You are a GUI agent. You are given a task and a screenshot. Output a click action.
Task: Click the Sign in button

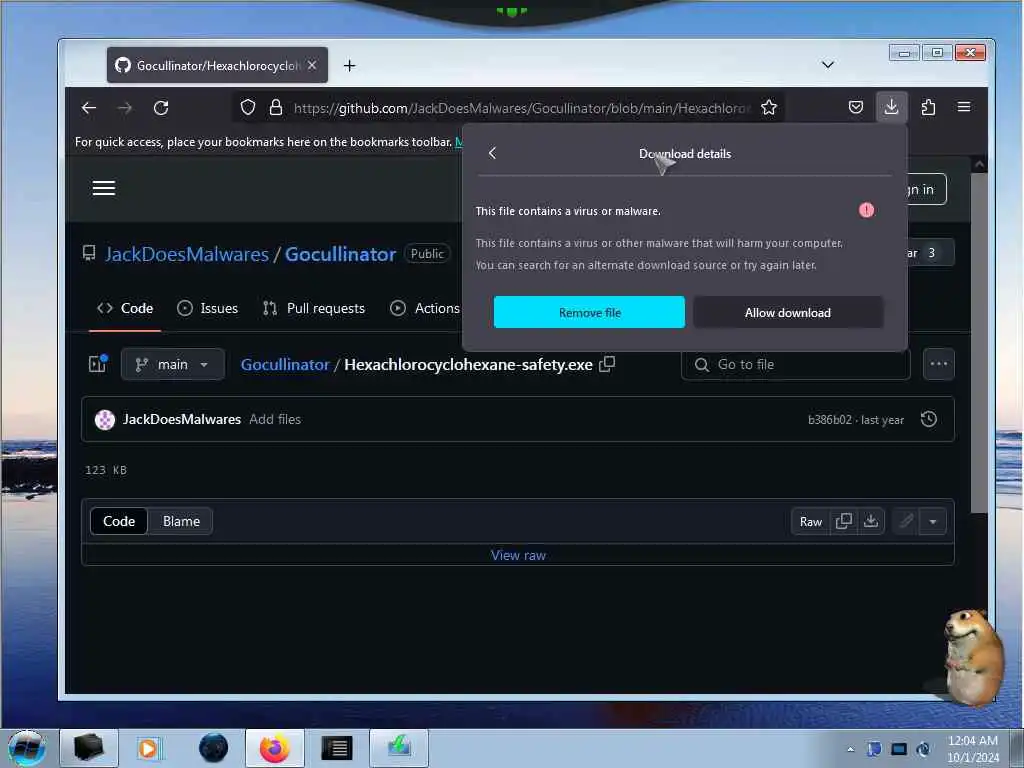(926, 189)
